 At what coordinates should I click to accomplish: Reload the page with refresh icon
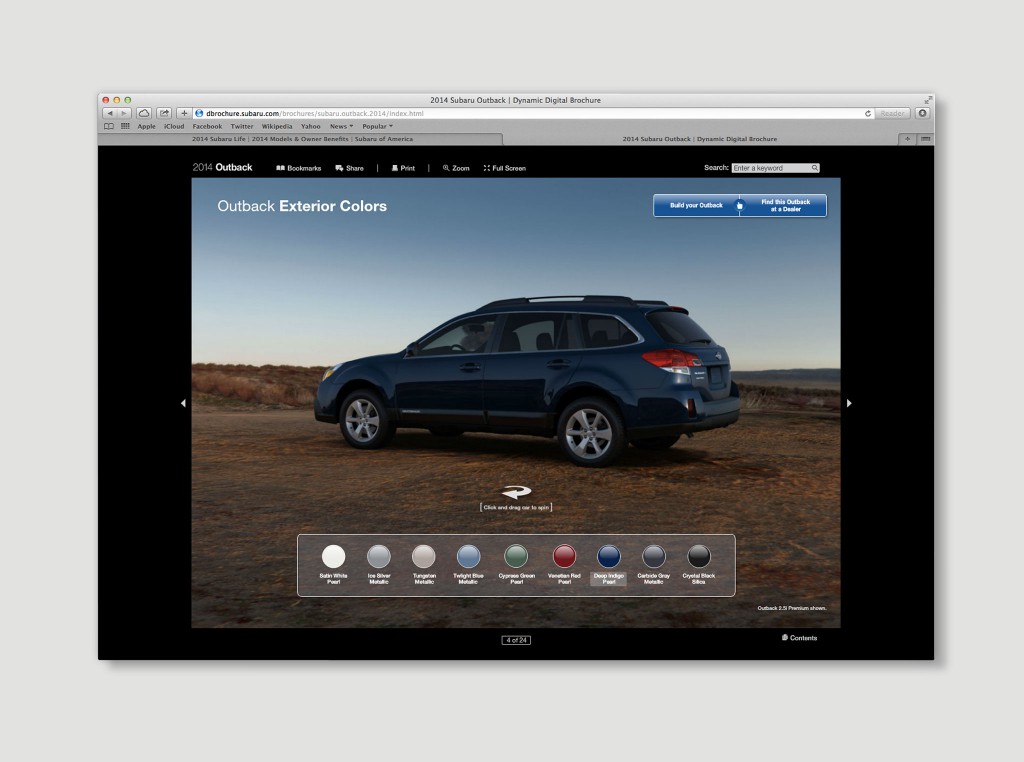tap(867, 114)
